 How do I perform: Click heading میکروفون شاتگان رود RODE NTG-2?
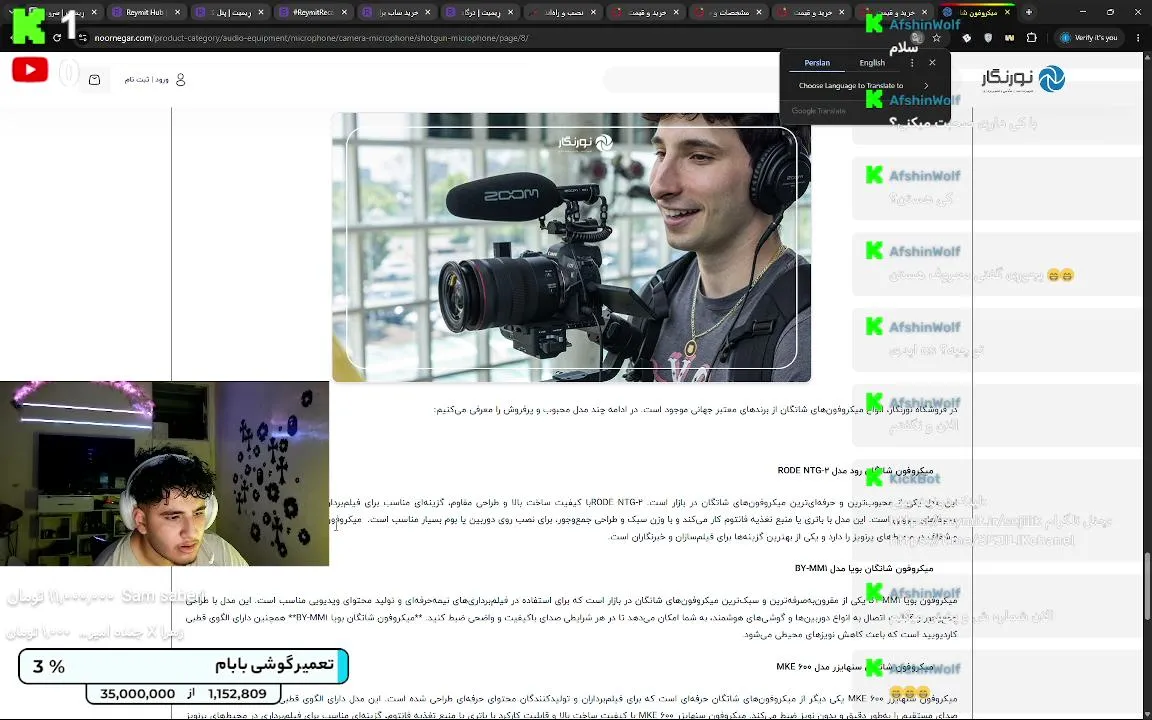(x=855, y=470)
